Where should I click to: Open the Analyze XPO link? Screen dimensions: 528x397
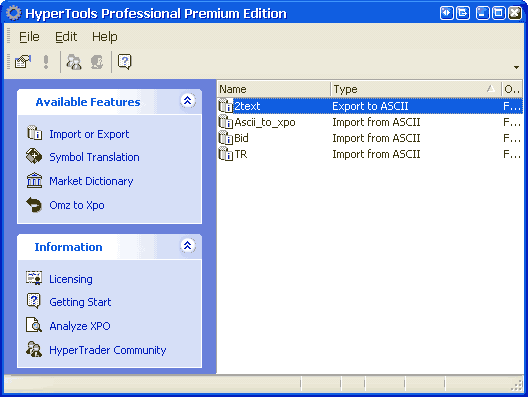80,326
